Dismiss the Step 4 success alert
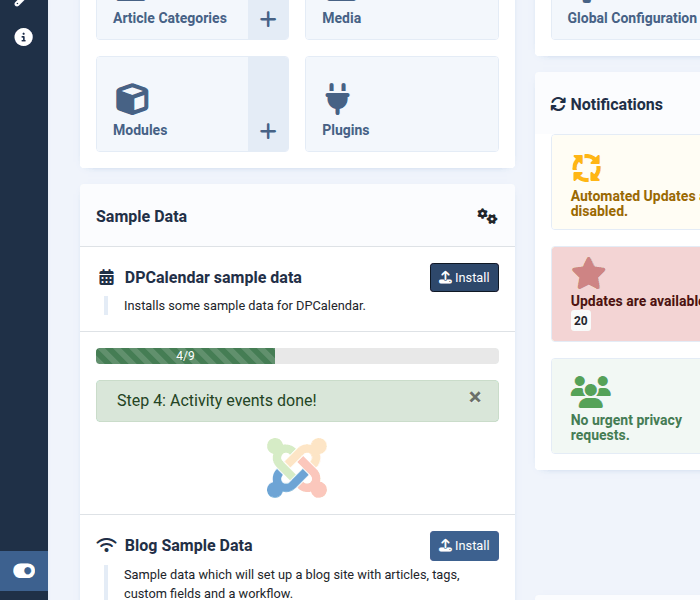 click(475, 397)
